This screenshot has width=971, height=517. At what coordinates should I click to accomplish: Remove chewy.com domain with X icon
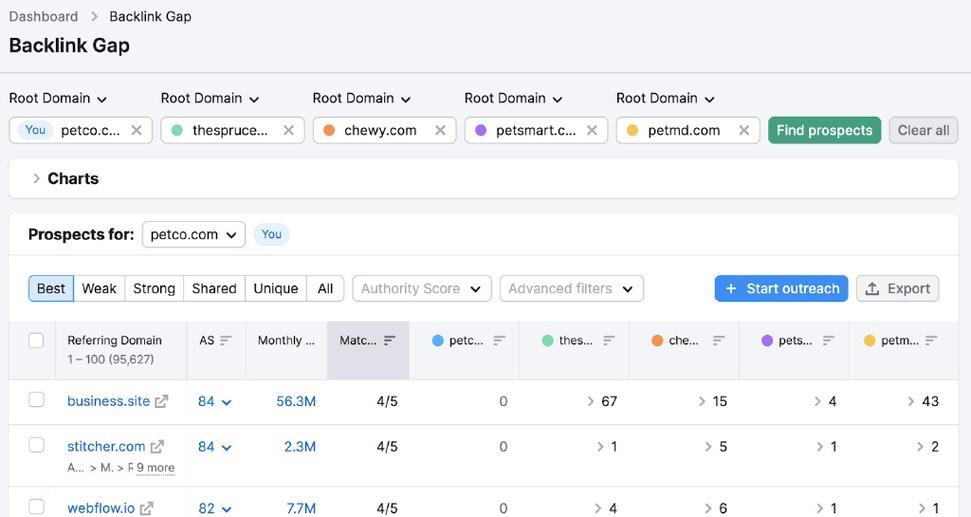point(440,131)
